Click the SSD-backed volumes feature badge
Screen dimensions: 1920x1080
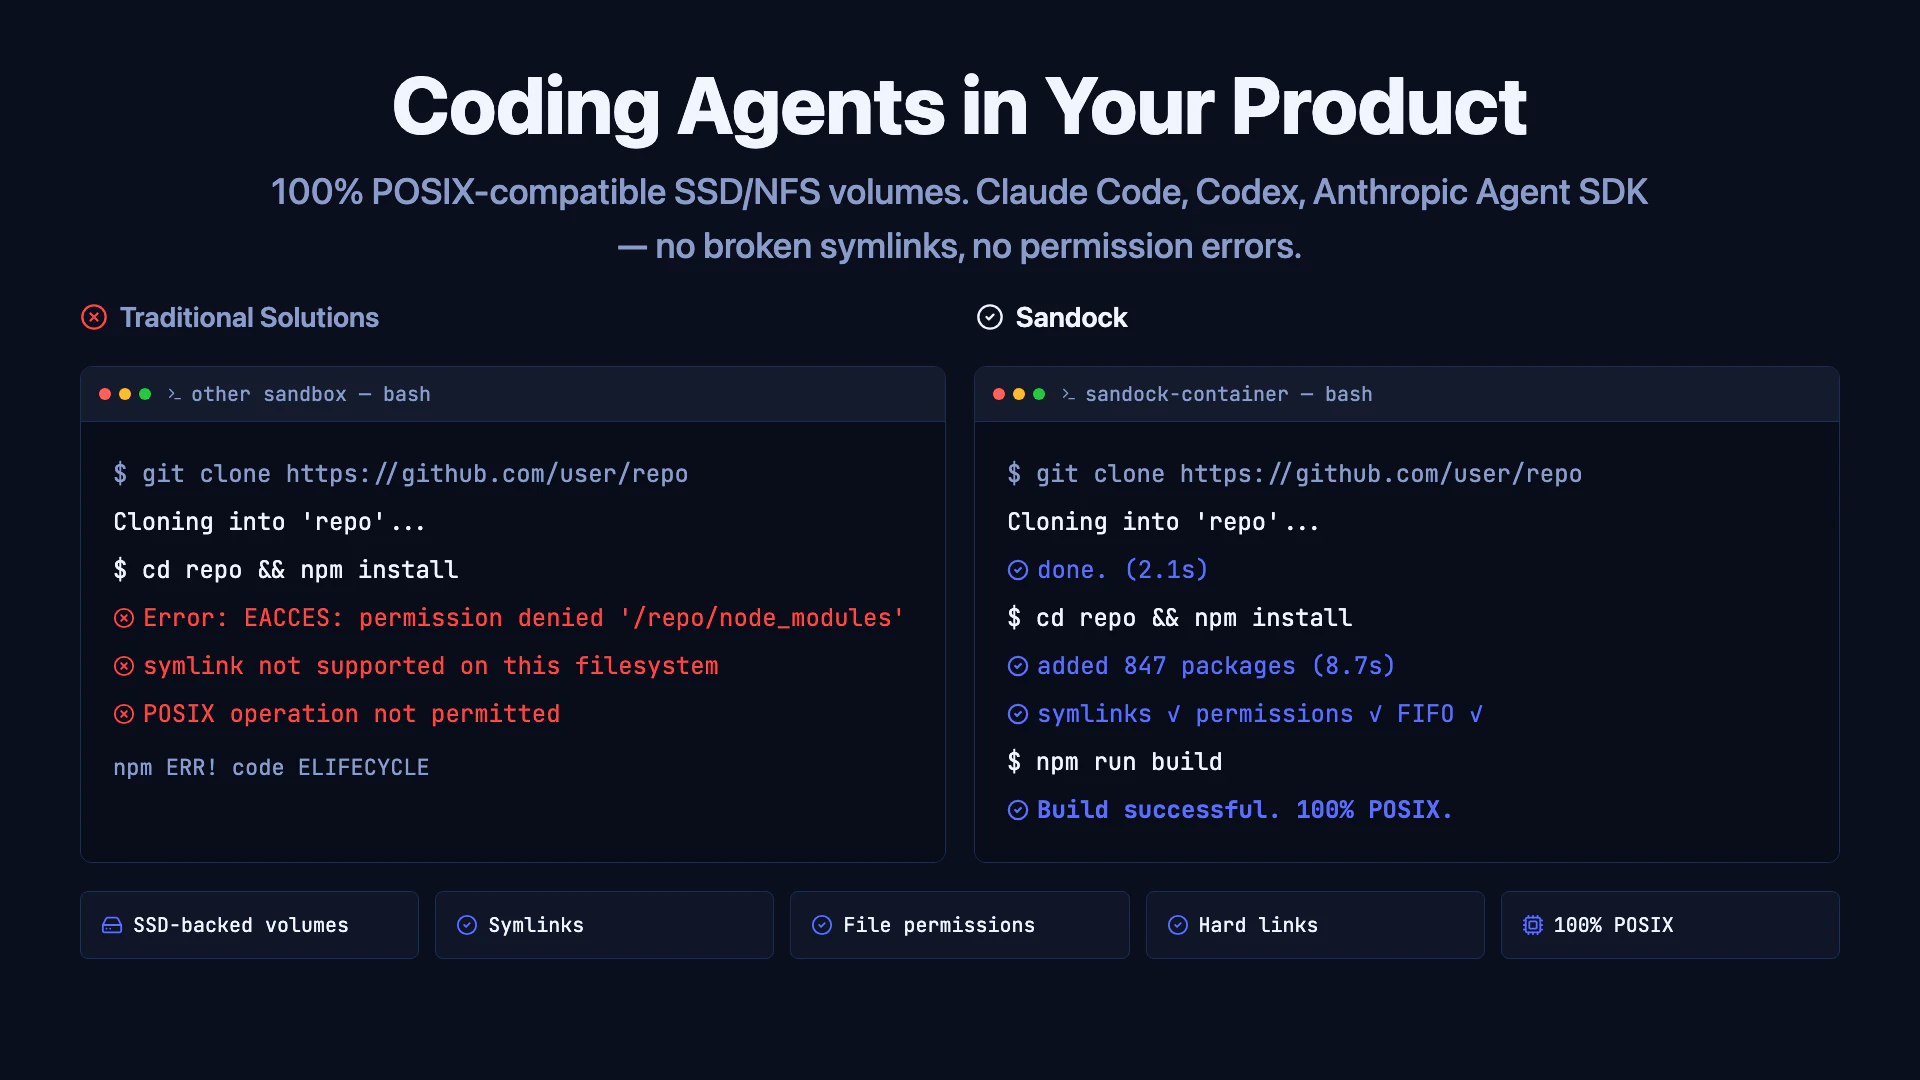click(x=249, y=925)
